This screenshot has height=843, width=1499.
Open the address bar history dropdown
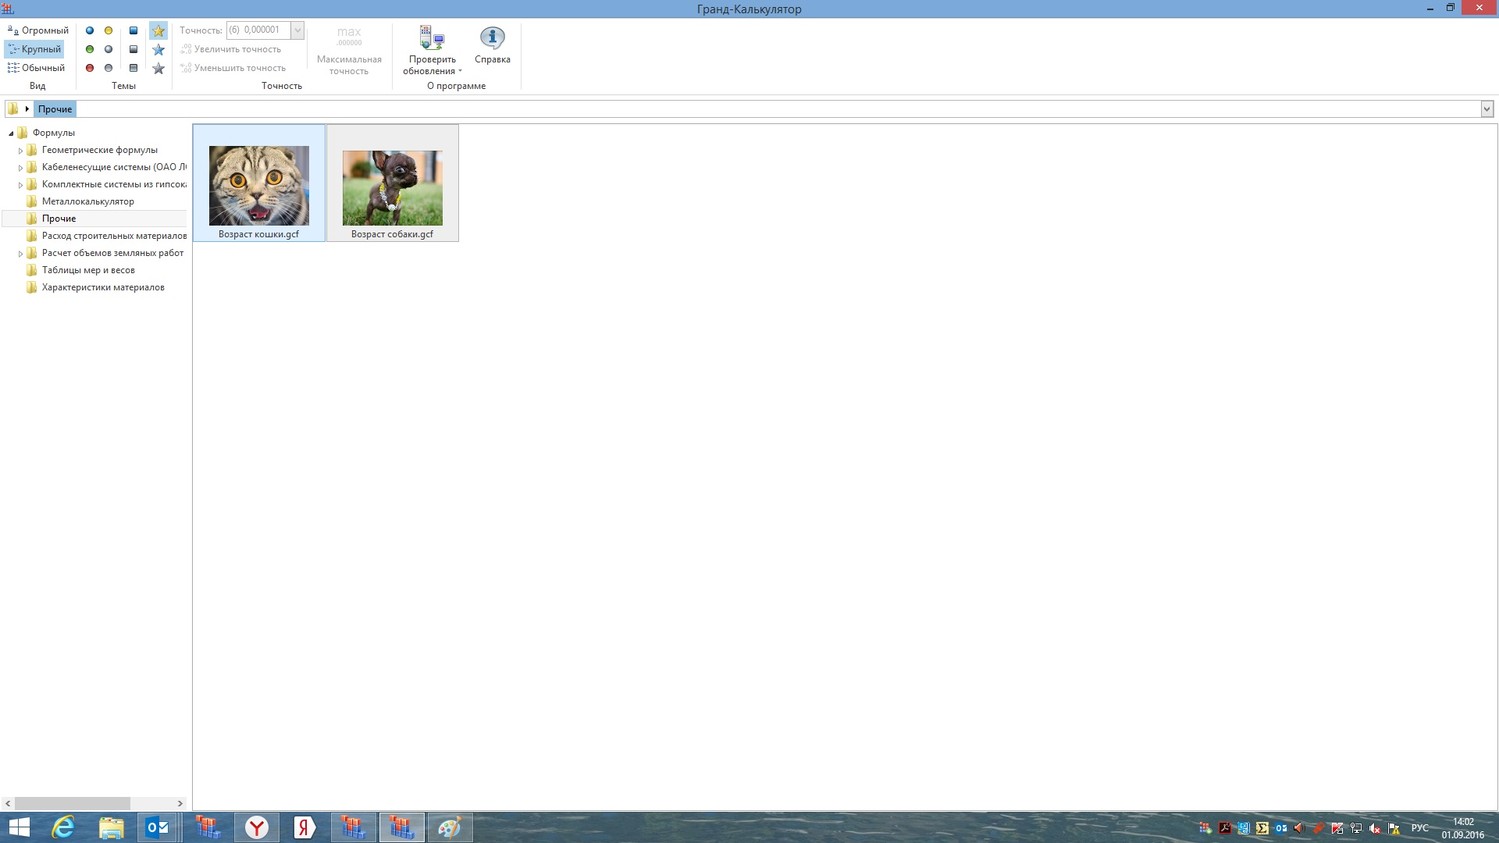(1487, 109)
